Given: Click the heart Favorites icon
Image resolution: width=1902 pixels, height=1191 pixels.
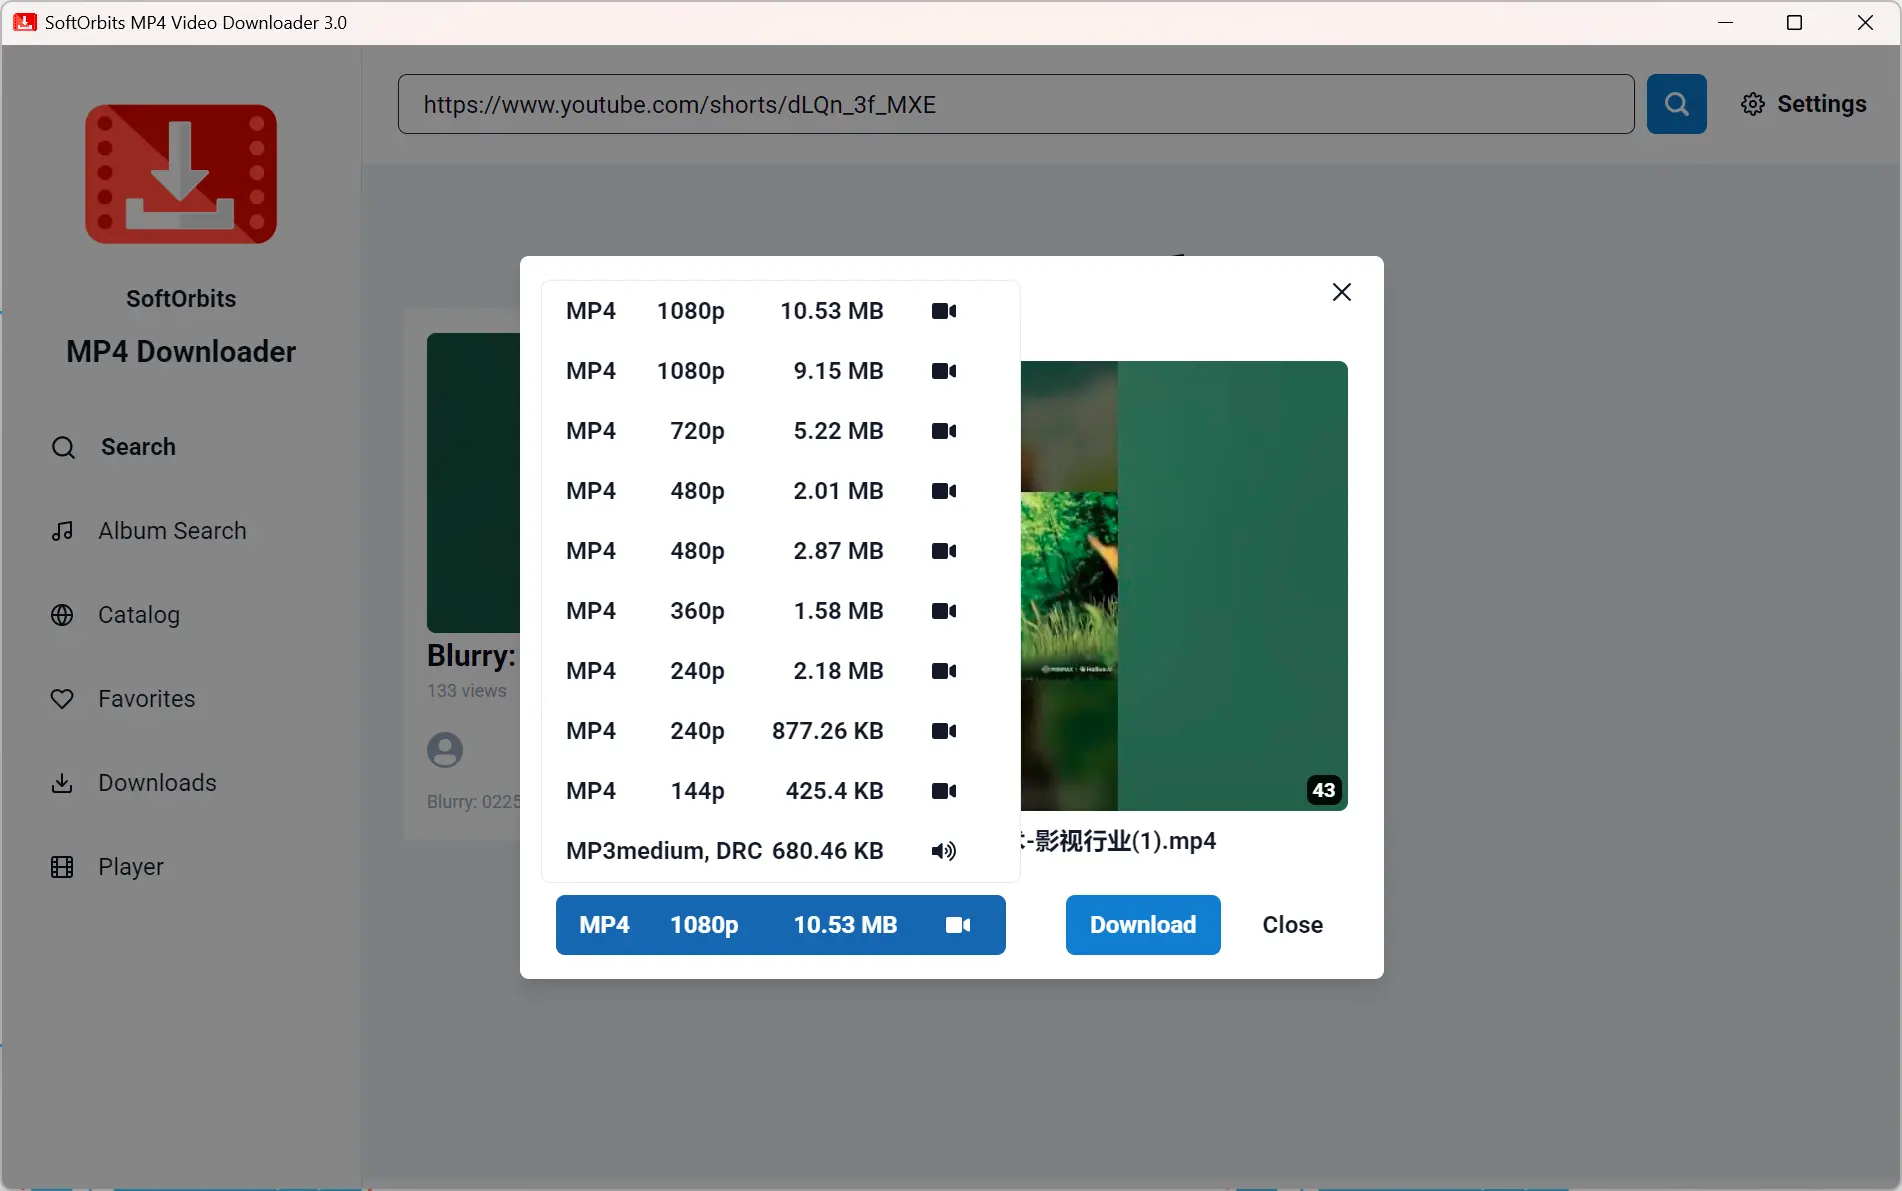Looking at the screenshot, I should pos(62,699).
